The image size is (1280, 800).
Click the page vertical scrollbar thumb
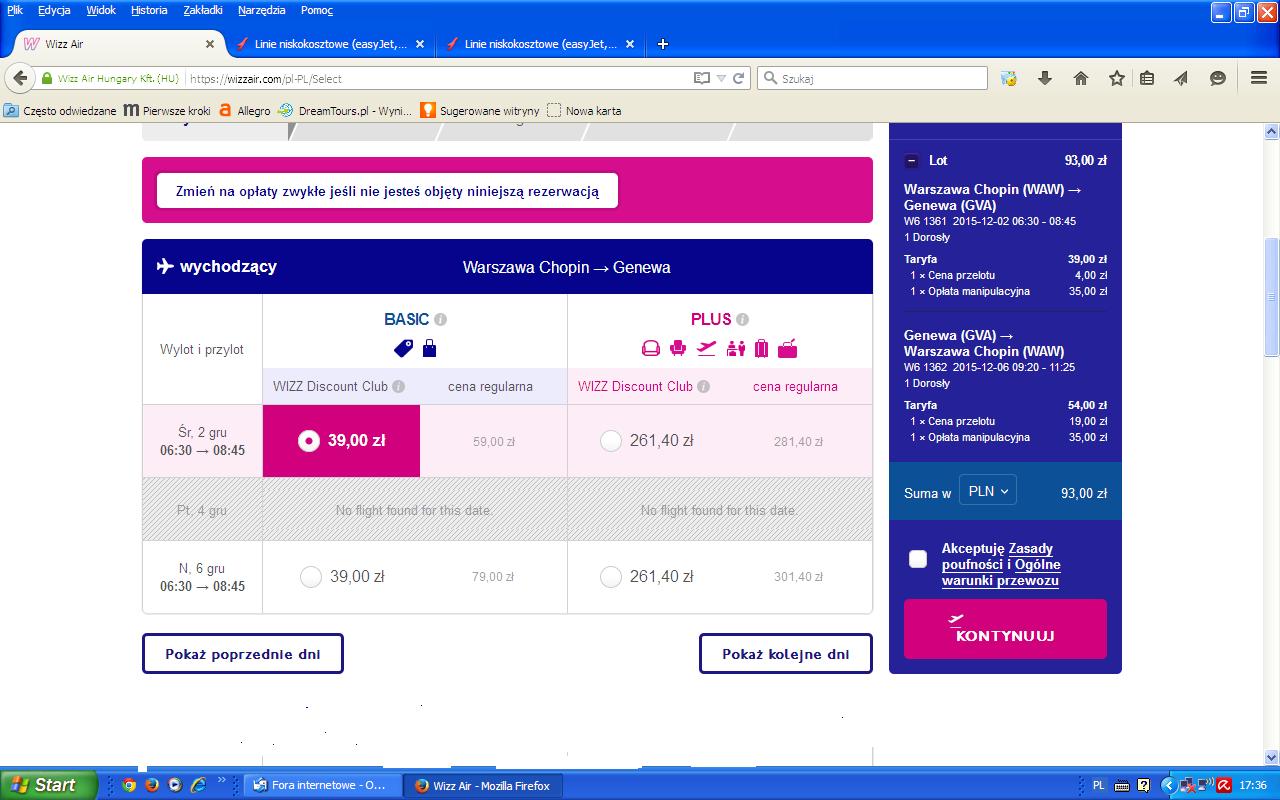coord(1272,297)
